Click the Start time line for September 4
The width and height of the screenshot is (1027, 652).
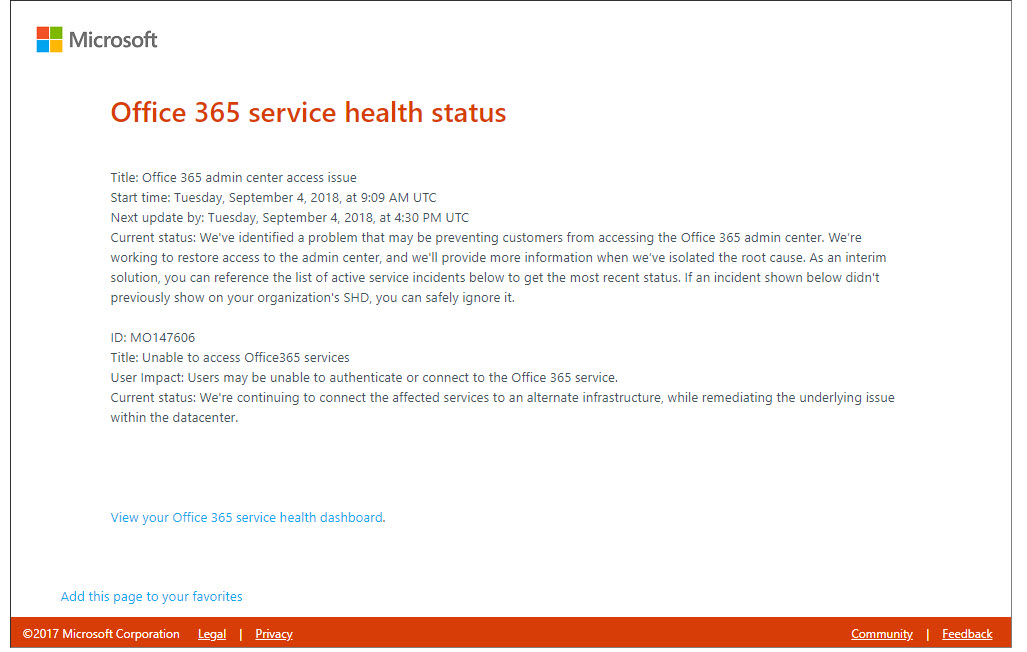point(273,197)
